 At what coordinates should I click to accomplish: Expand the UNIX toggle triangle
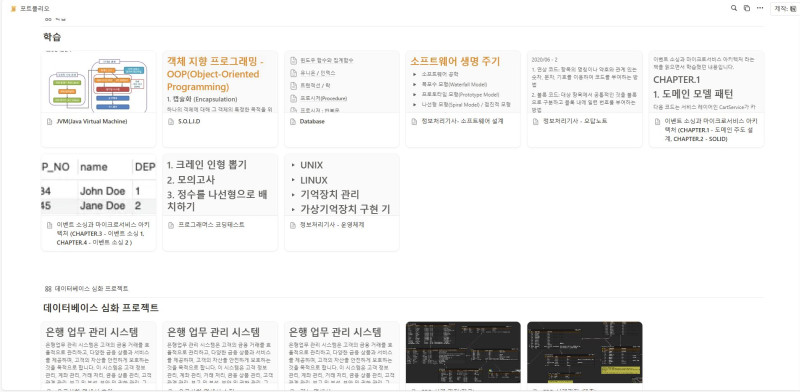(293, 165)
